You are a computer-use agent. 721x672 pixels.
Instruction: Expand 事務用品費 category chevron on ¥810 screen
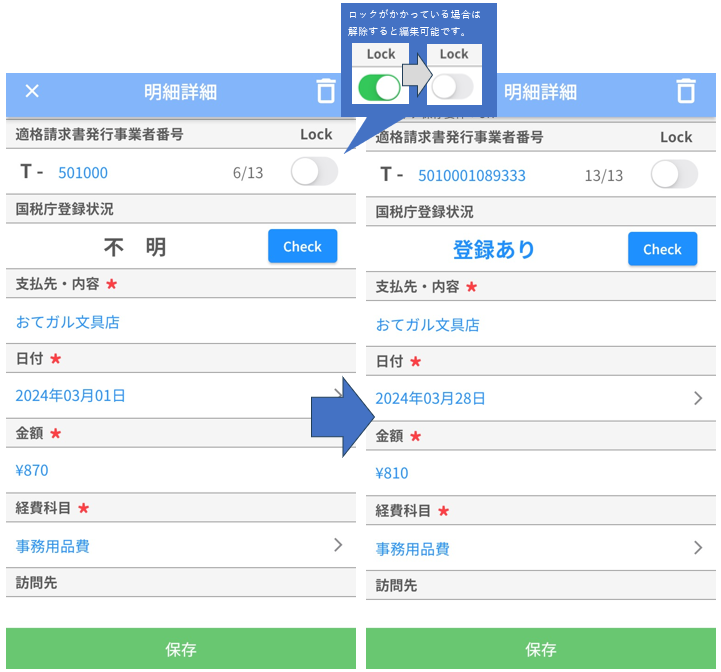(698, 548)
